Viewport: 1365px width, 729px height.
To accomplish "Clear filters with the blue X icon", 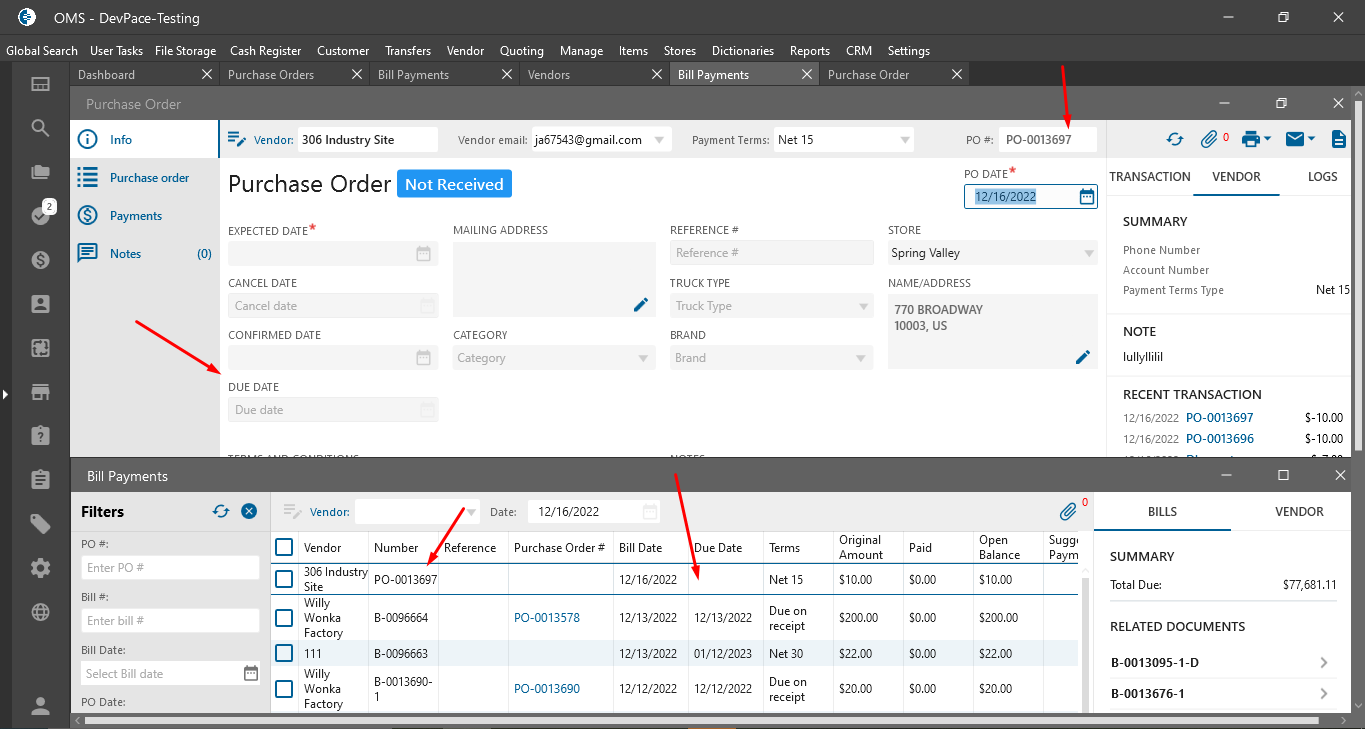I will [249, 512].
